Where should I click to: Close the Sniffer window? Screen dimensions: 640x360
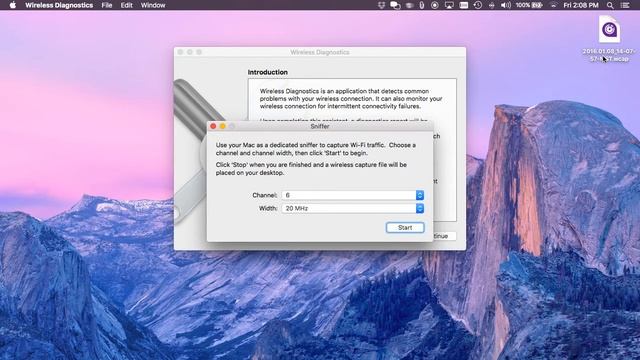click(x=213, y=126)
